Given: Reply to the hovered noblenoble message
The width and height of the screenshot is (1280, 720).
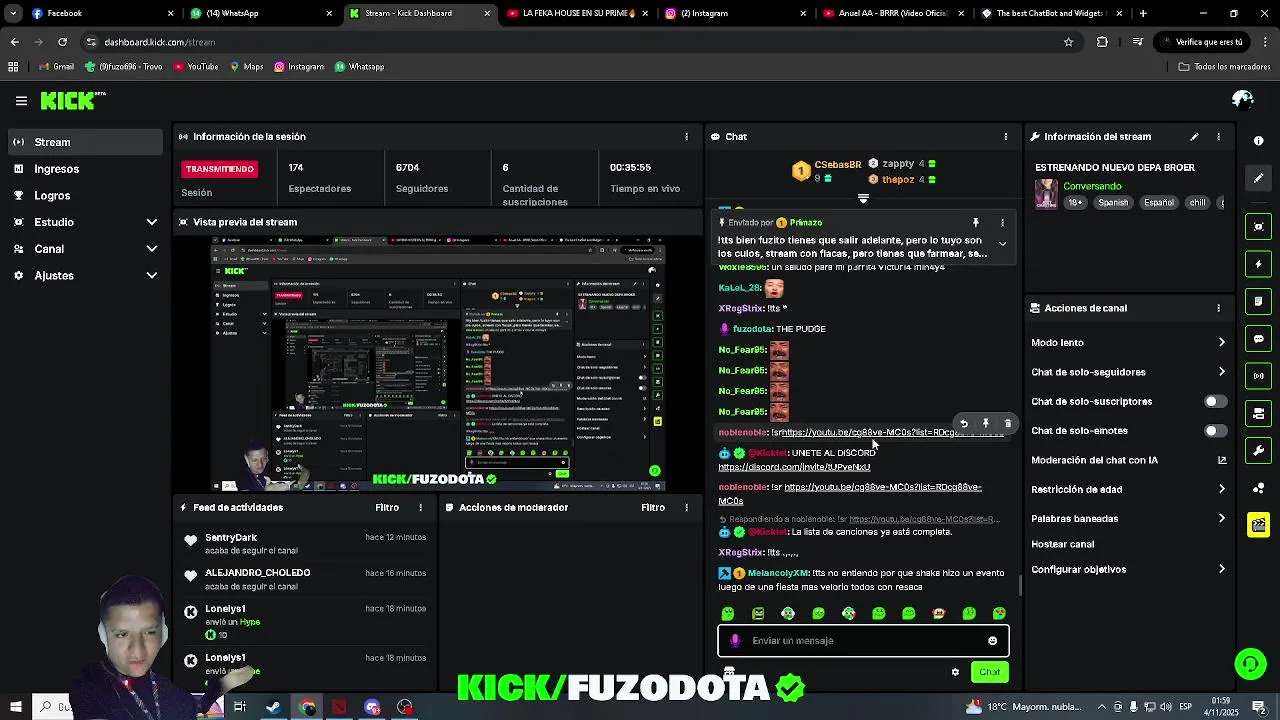Looking at the screenshot, I should click(x=964, y=424).
